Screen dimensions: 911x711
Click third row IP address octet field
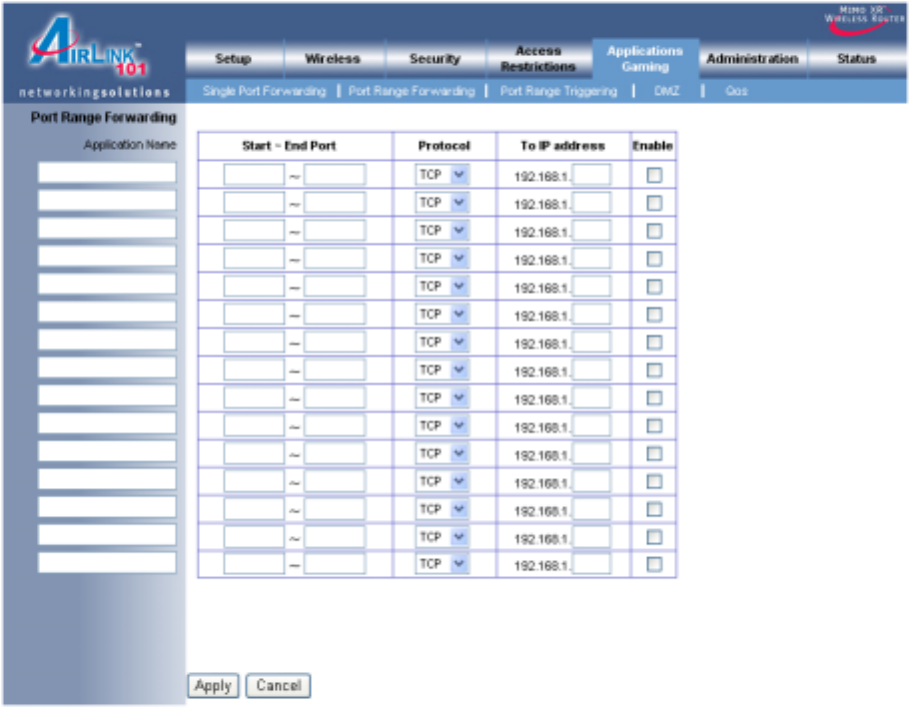click(591, 230)
